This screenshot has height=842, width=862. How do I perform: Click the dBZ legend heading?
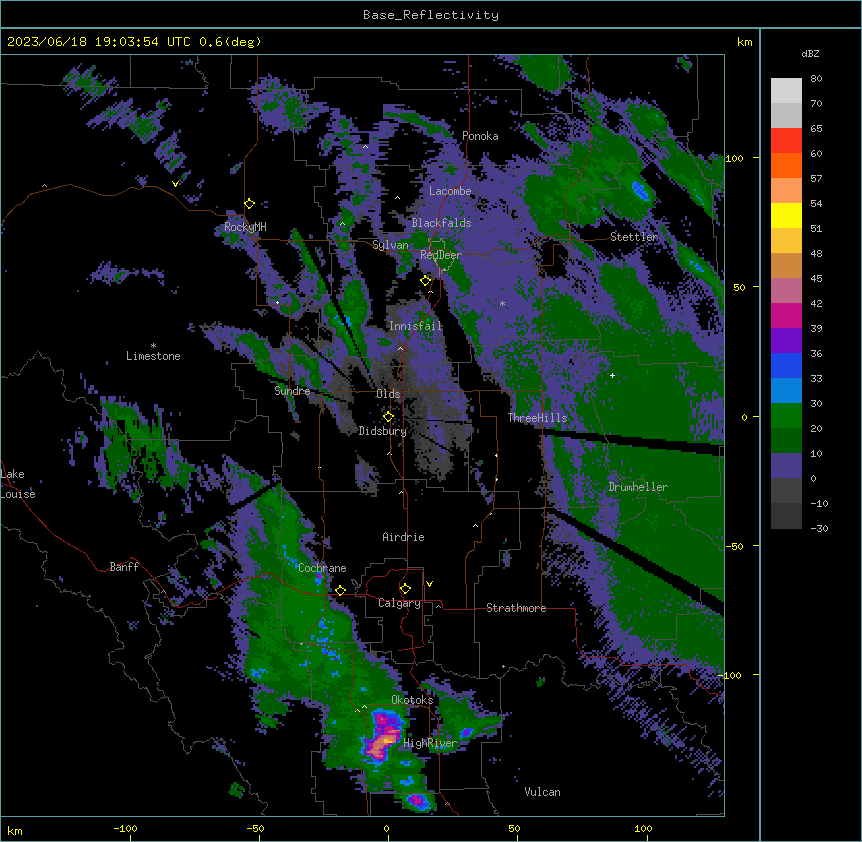(810, 54)
